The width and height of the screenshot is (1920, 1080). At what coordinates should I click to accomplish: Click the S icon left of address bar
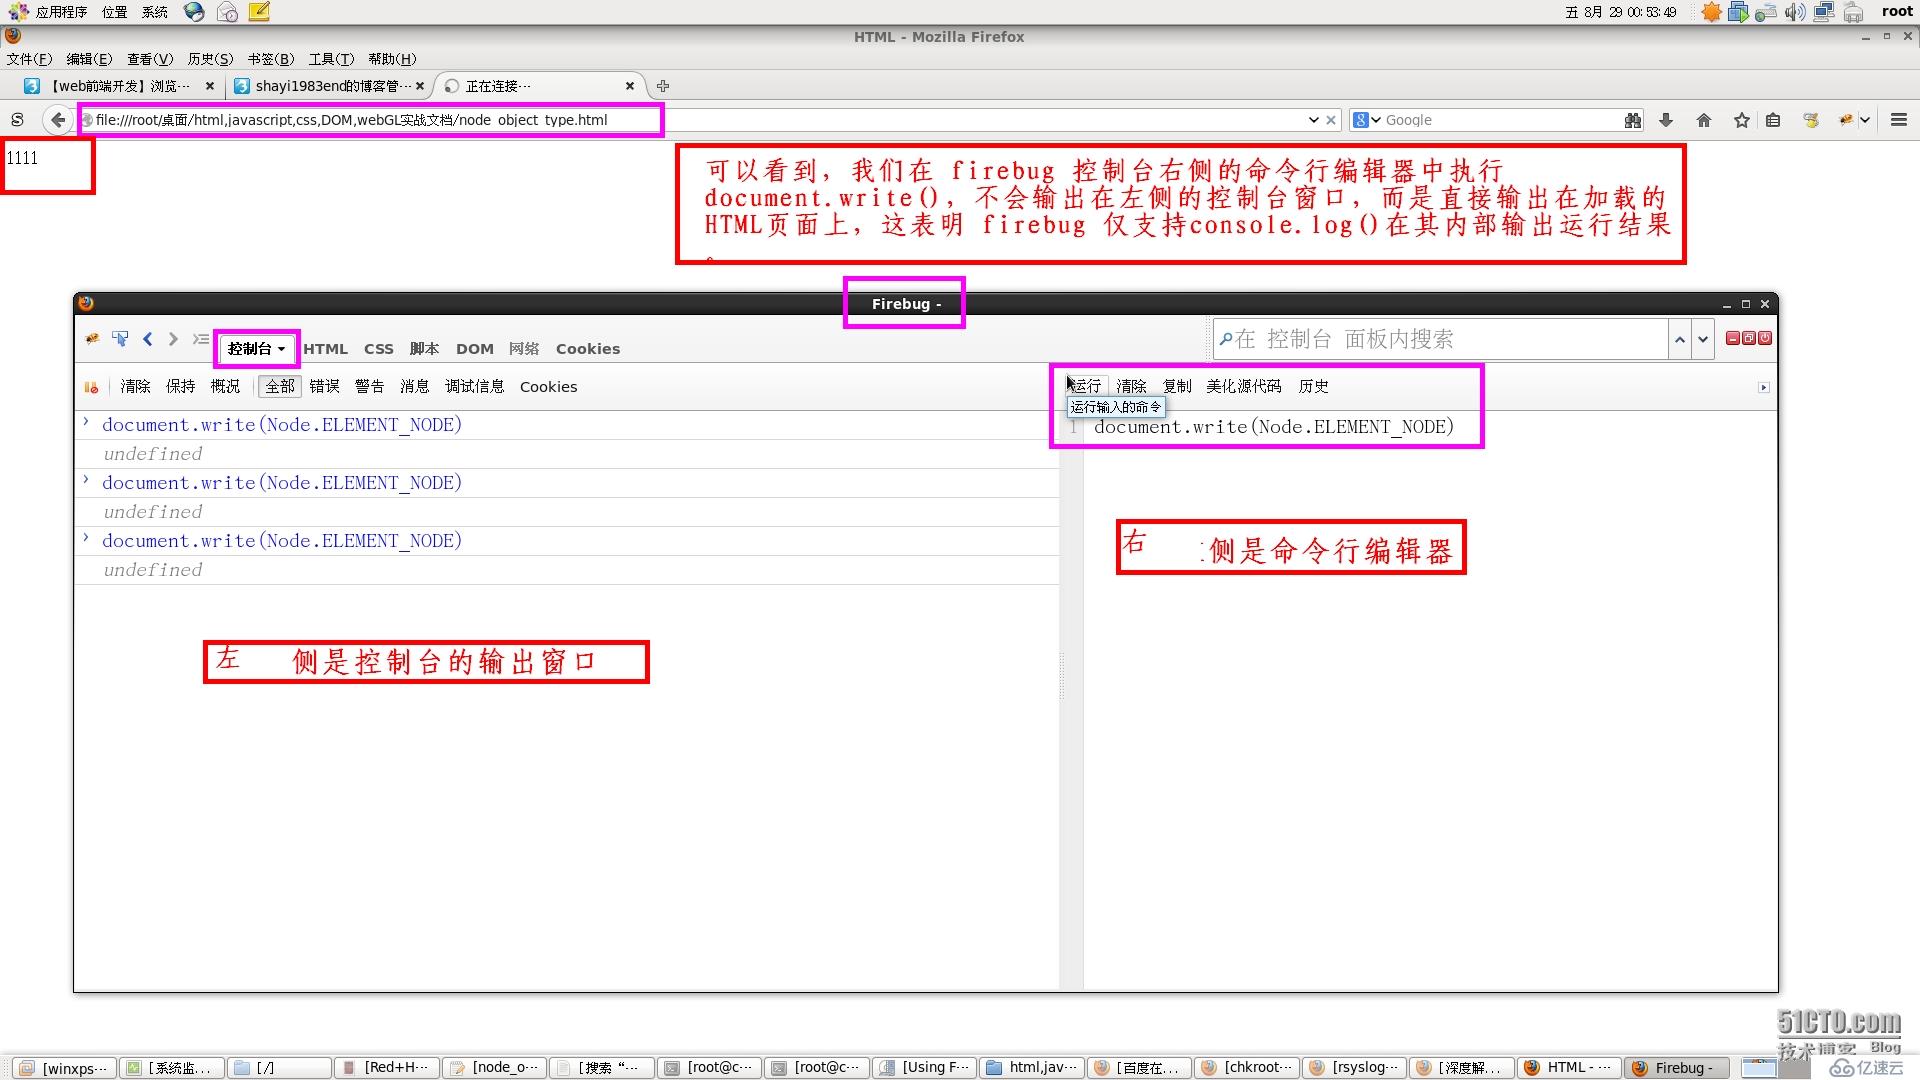[17, 120]
